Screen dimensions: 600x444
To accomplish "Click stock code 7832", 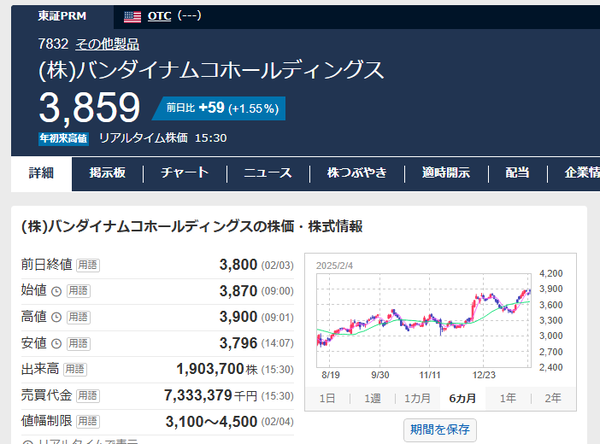I will tap(53, 44).
